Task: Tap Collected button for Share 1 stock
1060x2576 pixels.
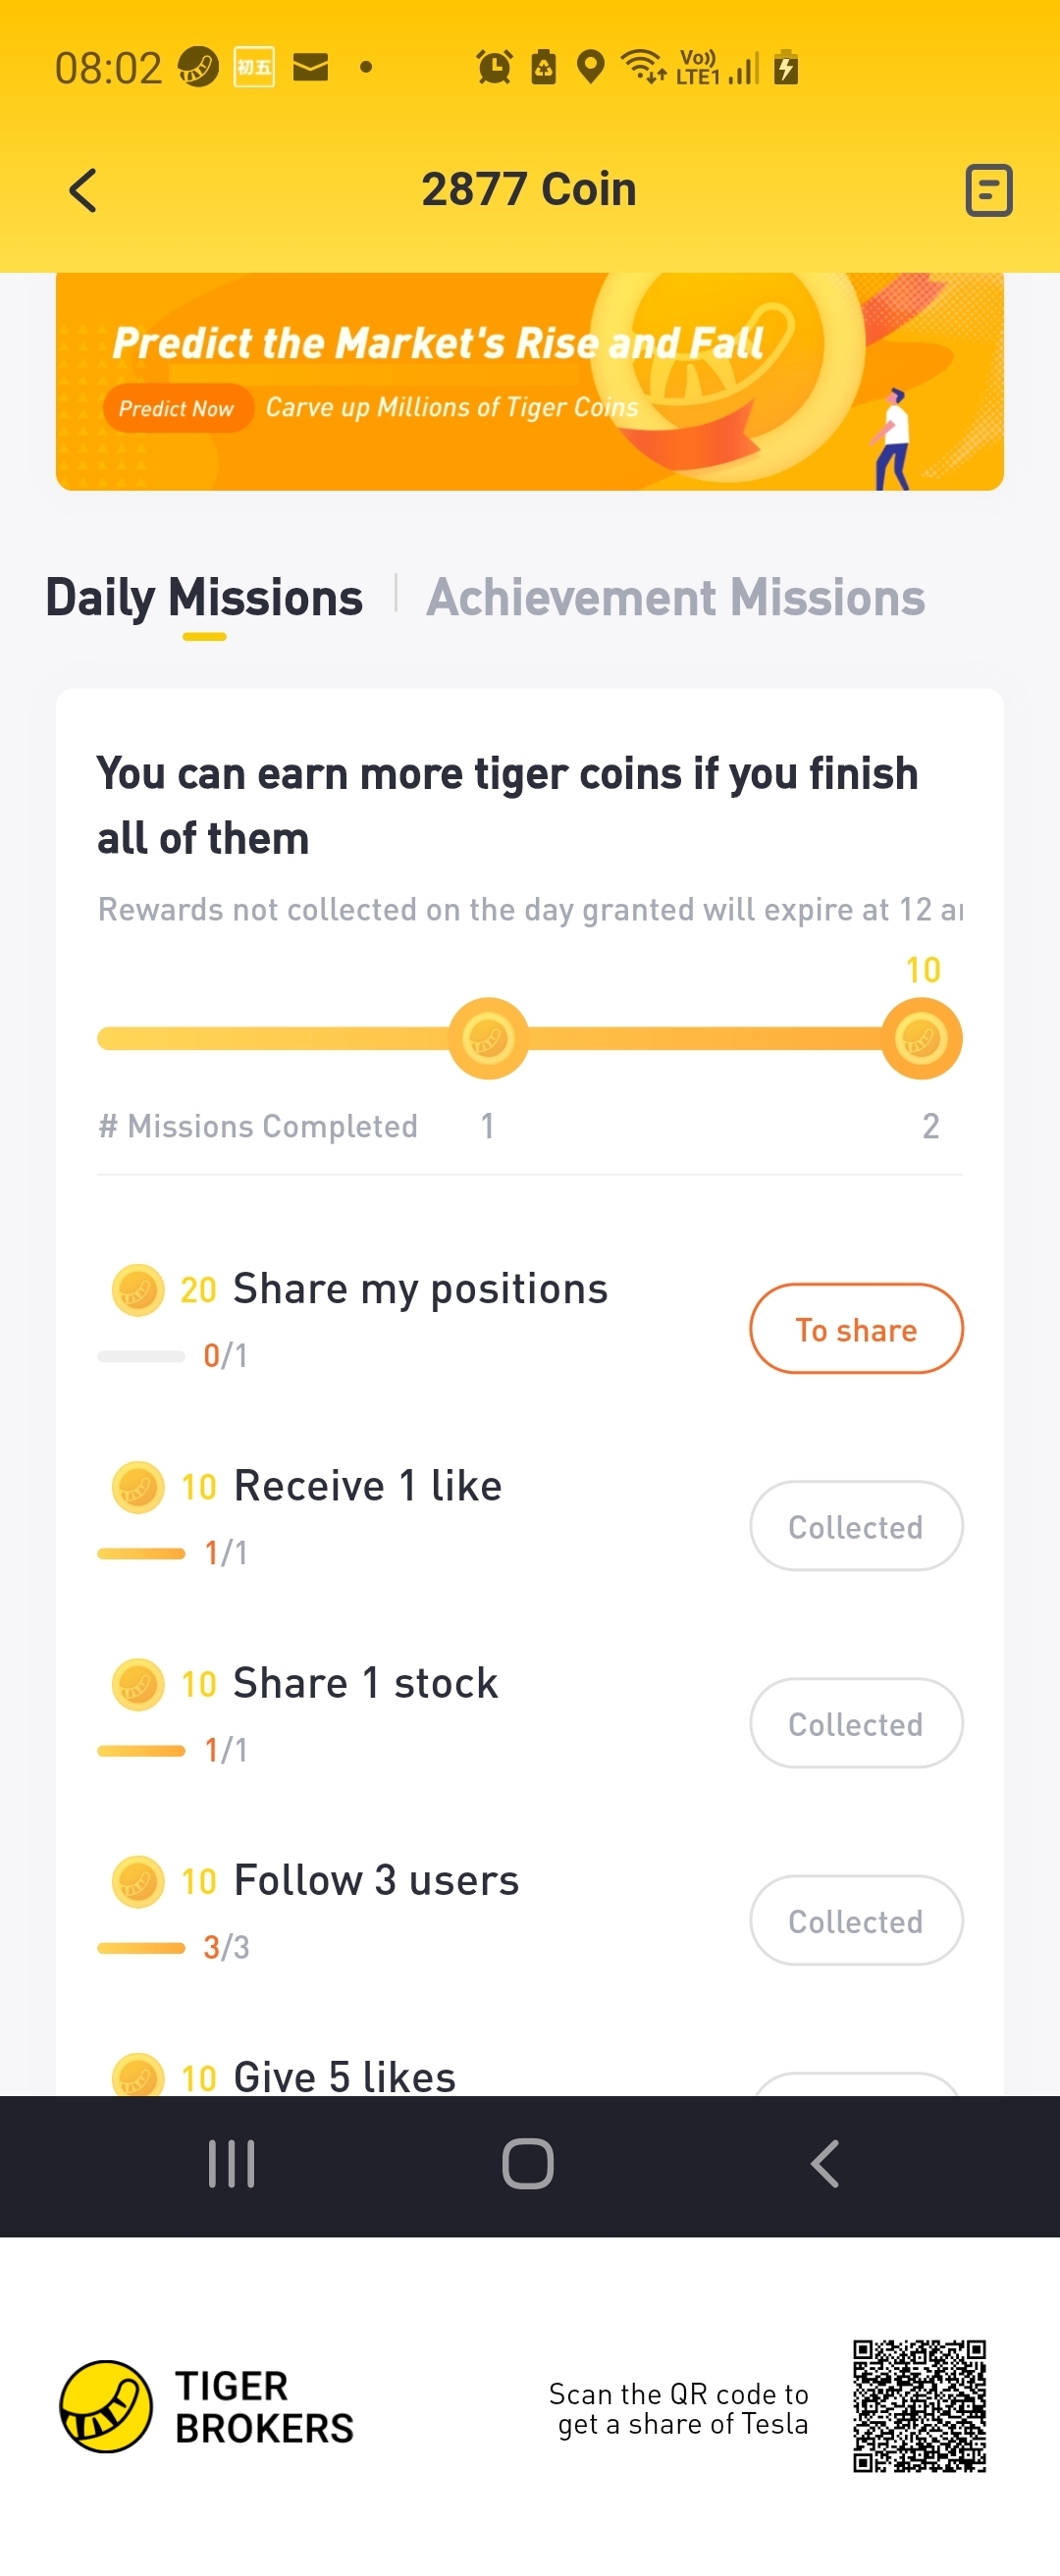Action: (x=856, y=1723)
